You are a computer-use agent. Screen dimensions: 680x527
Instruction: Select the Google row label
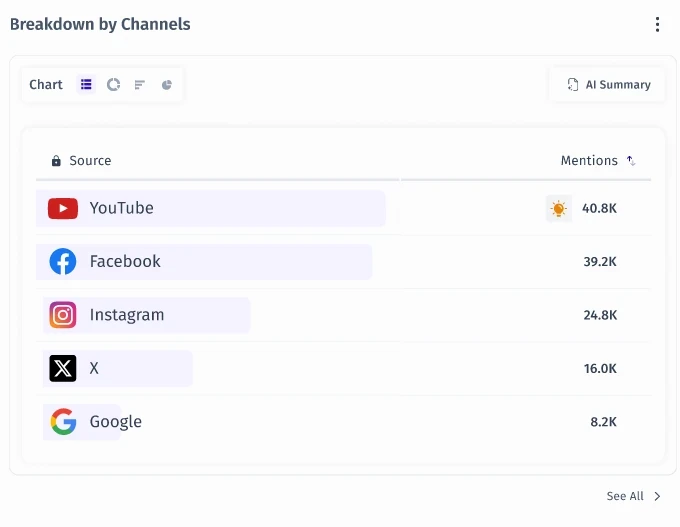[115, 422]
